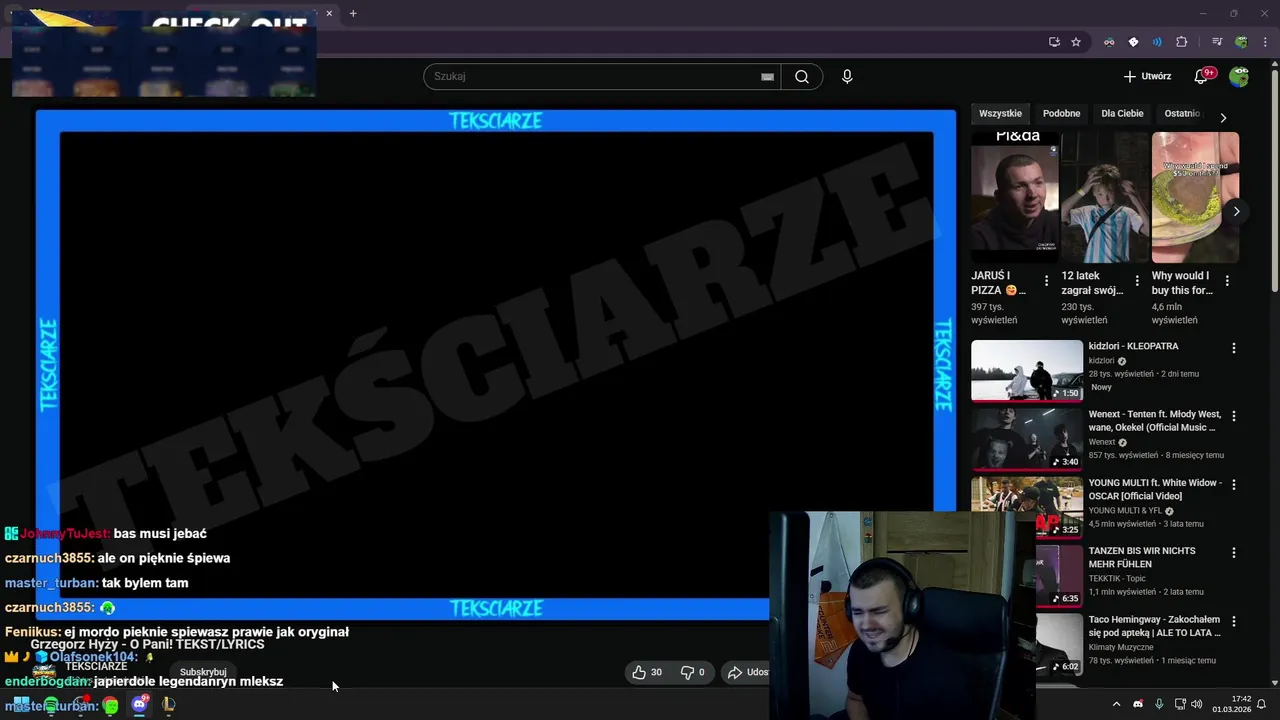
Task: Click the Wenext channel name
Action: (1102, 442)
